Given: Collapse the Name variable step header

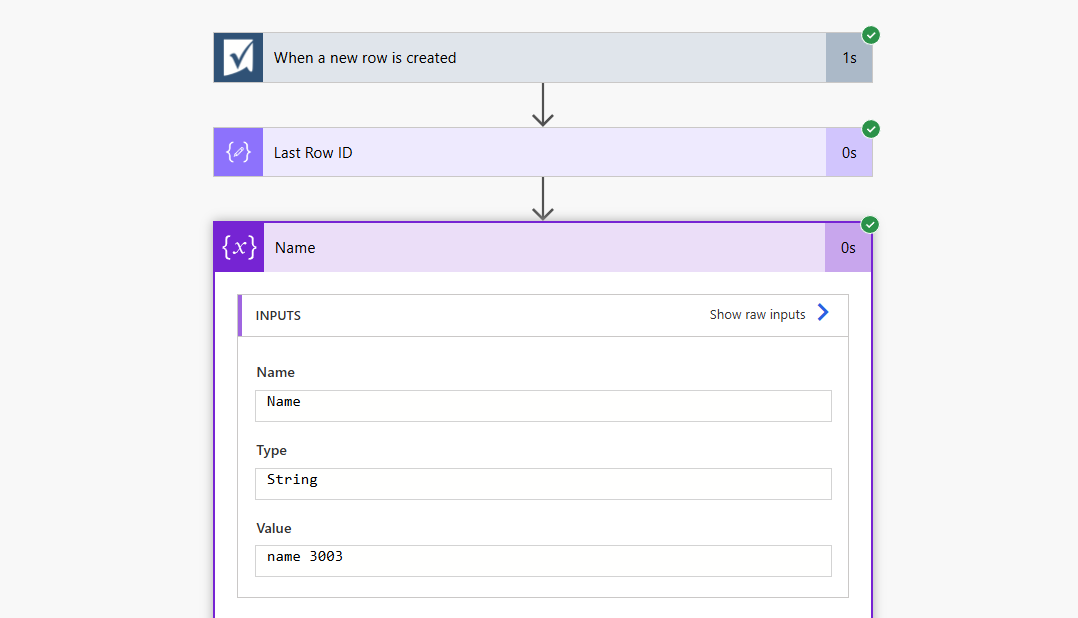Looking at the screenshot, I should (x=544, y=247).
